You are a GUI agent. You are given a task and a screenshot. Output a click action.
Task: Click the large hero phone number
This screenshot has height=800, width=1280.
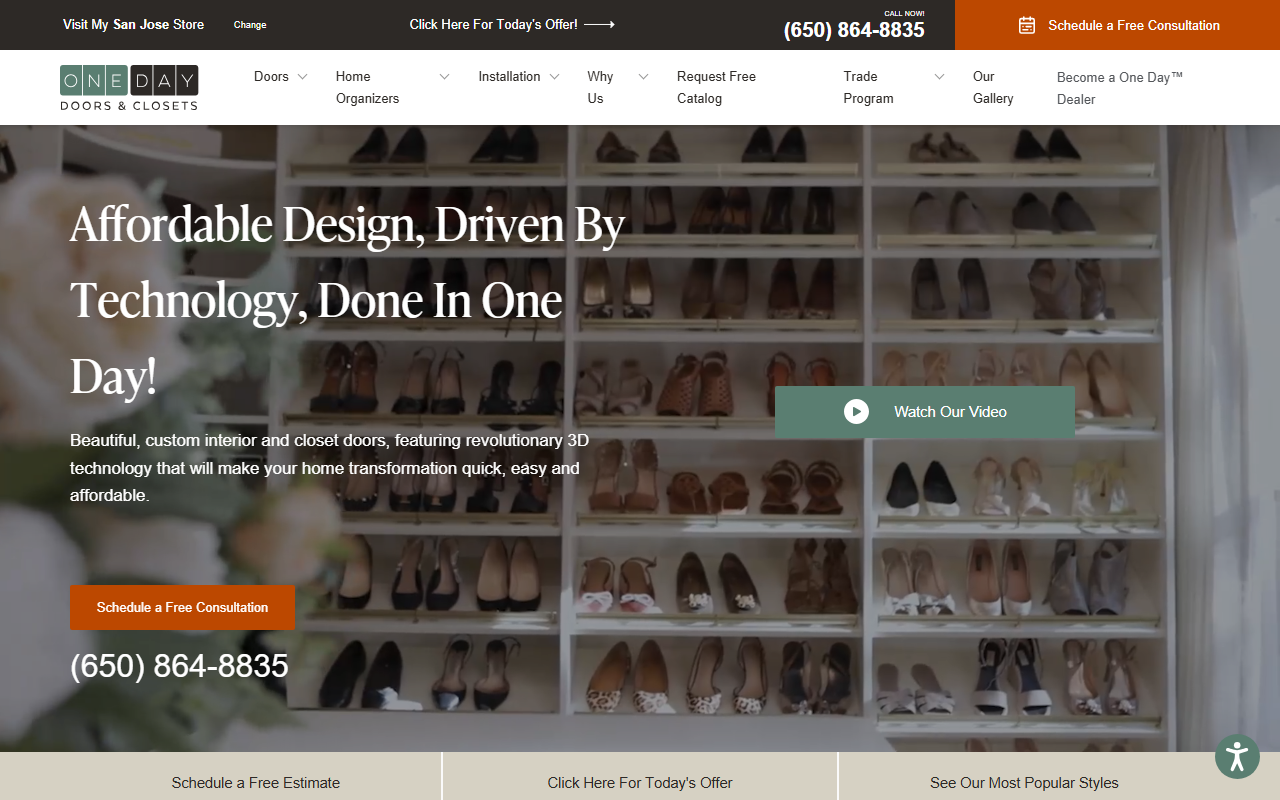(x=179, y=666)
